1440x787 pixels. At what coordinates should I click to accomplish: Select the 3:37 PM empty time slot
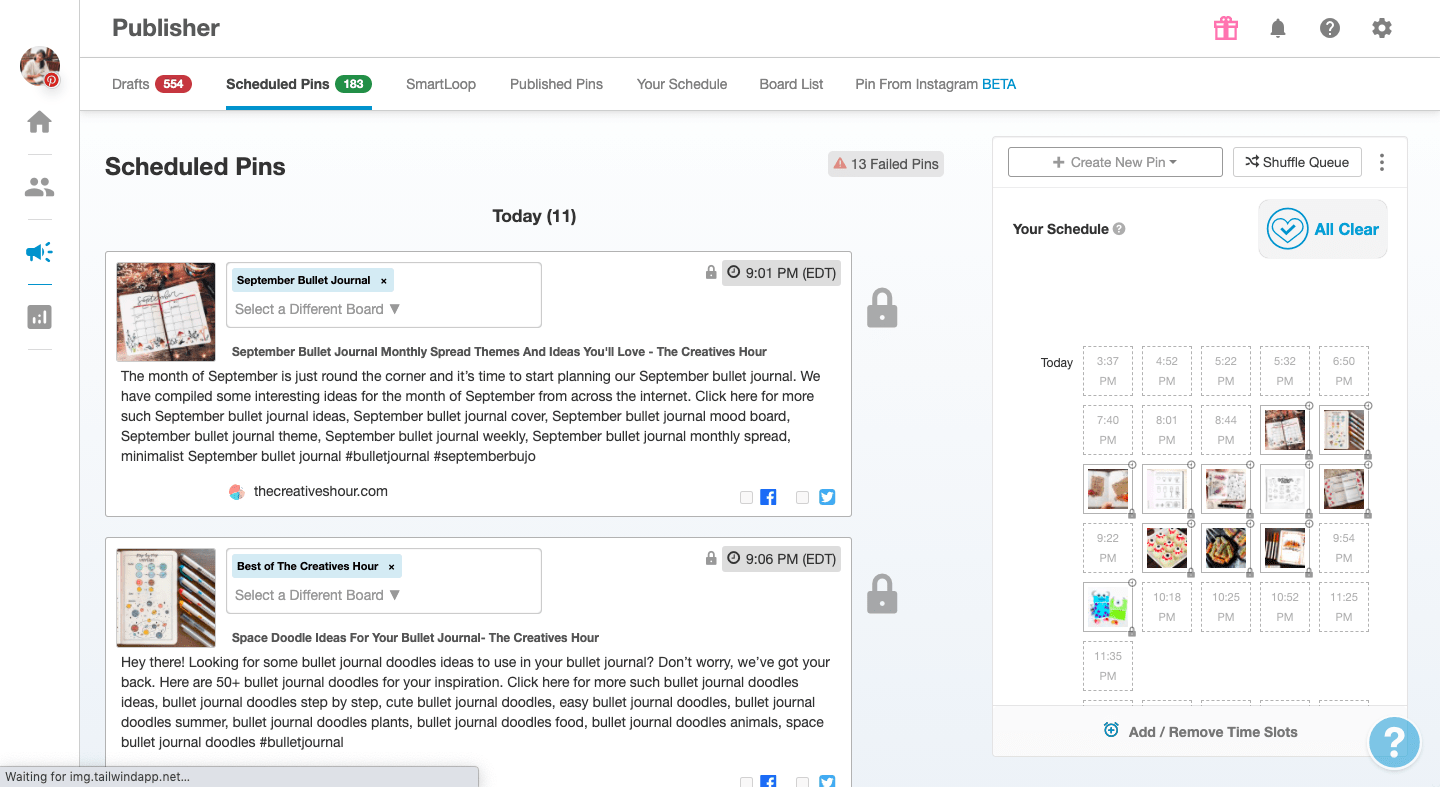1107,371
